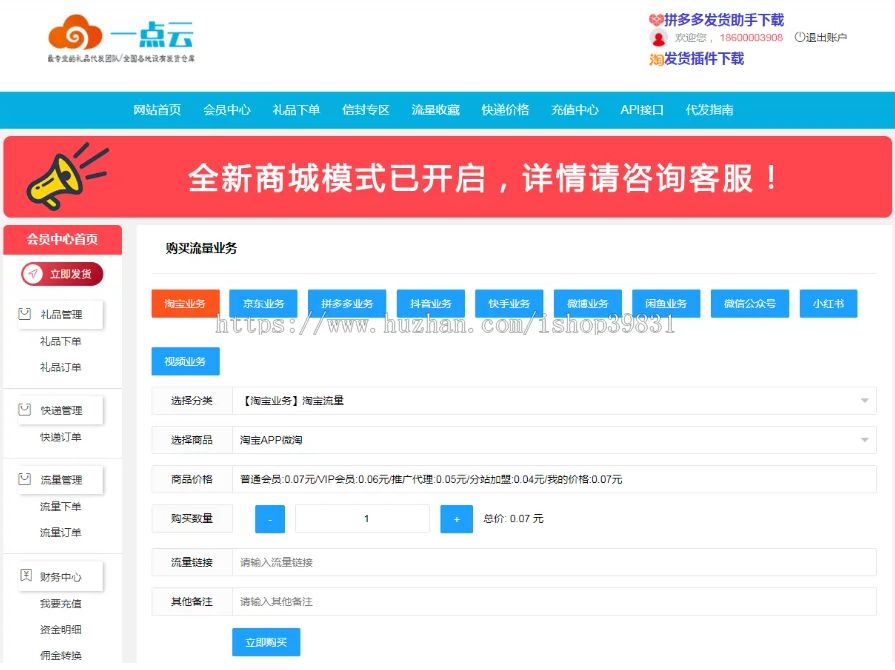Click the icon next to 流量管理

[x=25, y=479]
